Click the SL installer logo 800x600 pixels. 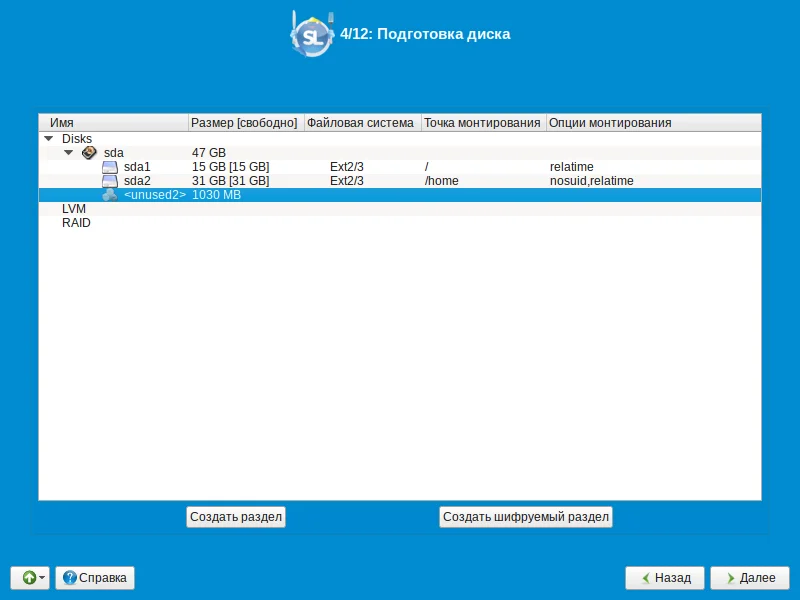click(x=312, y=34)
